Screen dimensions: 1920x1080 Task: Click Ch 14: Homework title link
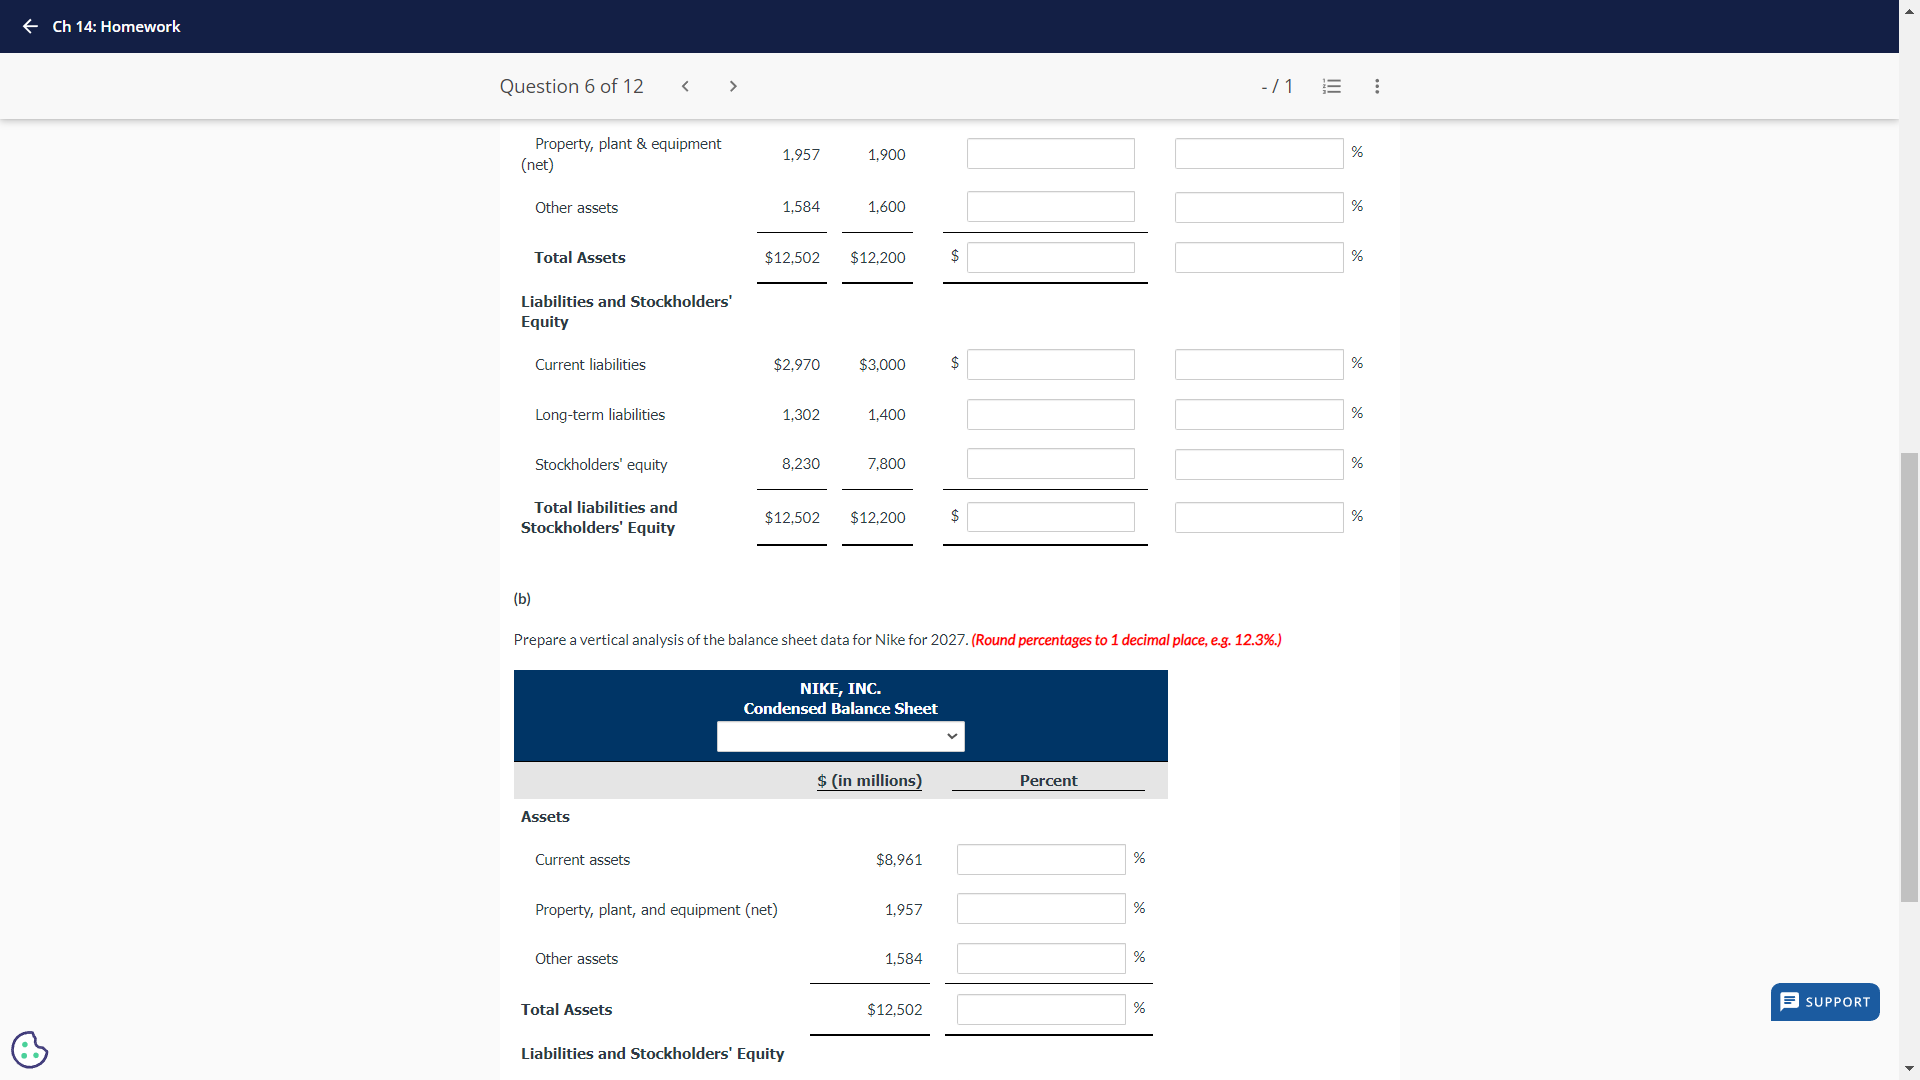[116, 26]
